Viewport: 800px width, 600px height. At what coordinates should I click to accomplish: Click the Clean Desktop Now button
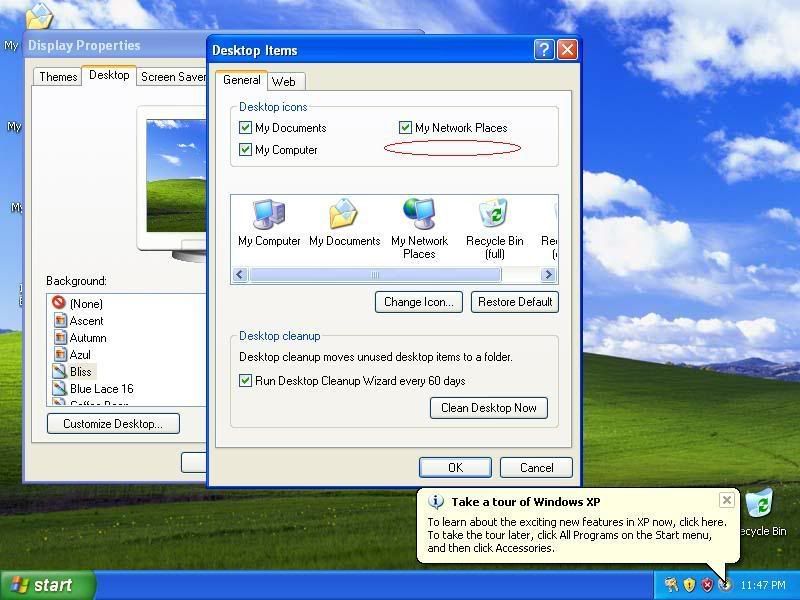(x=489, y=408)
